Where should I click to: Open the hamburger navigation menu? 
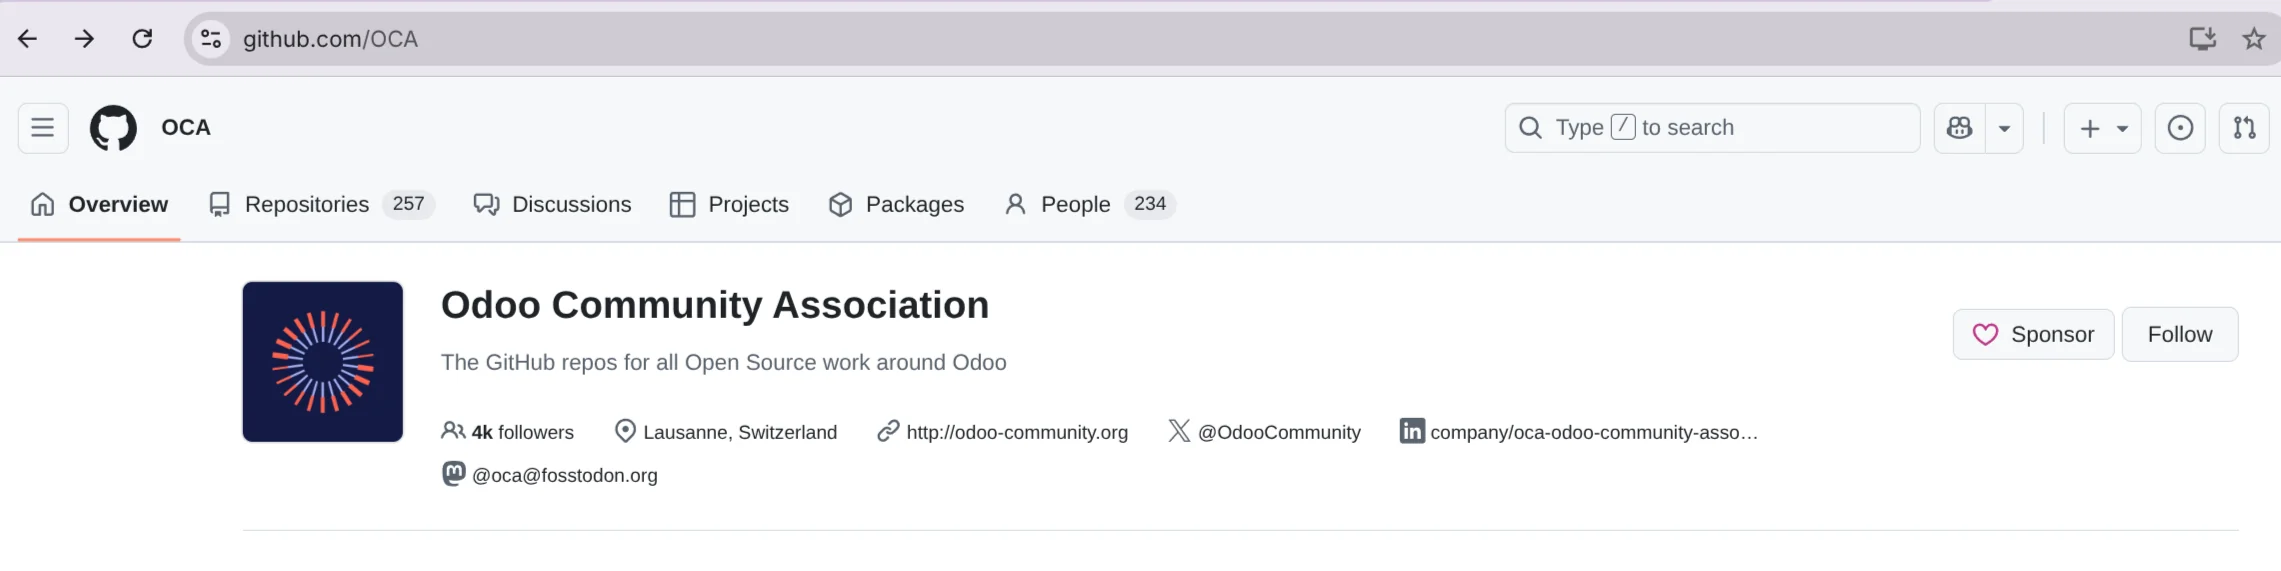pos(43,128)
